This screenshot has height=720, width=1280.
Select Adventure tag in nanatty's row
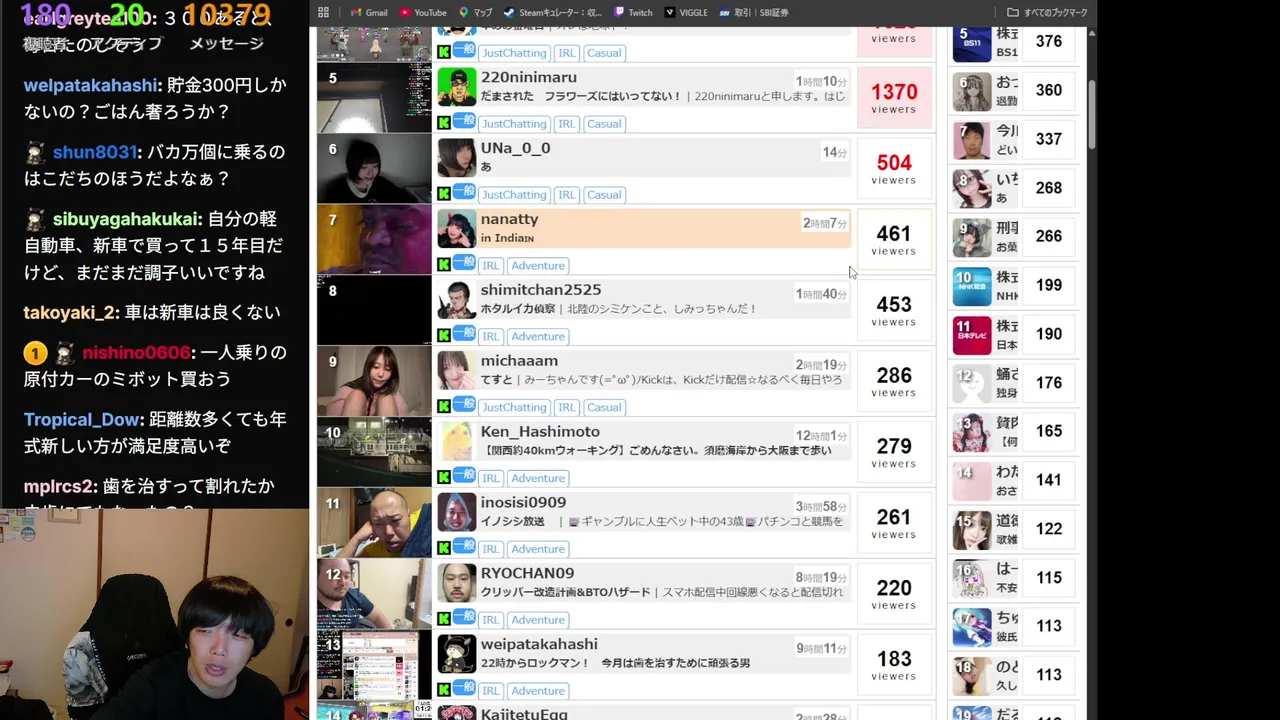pos(538,266)
